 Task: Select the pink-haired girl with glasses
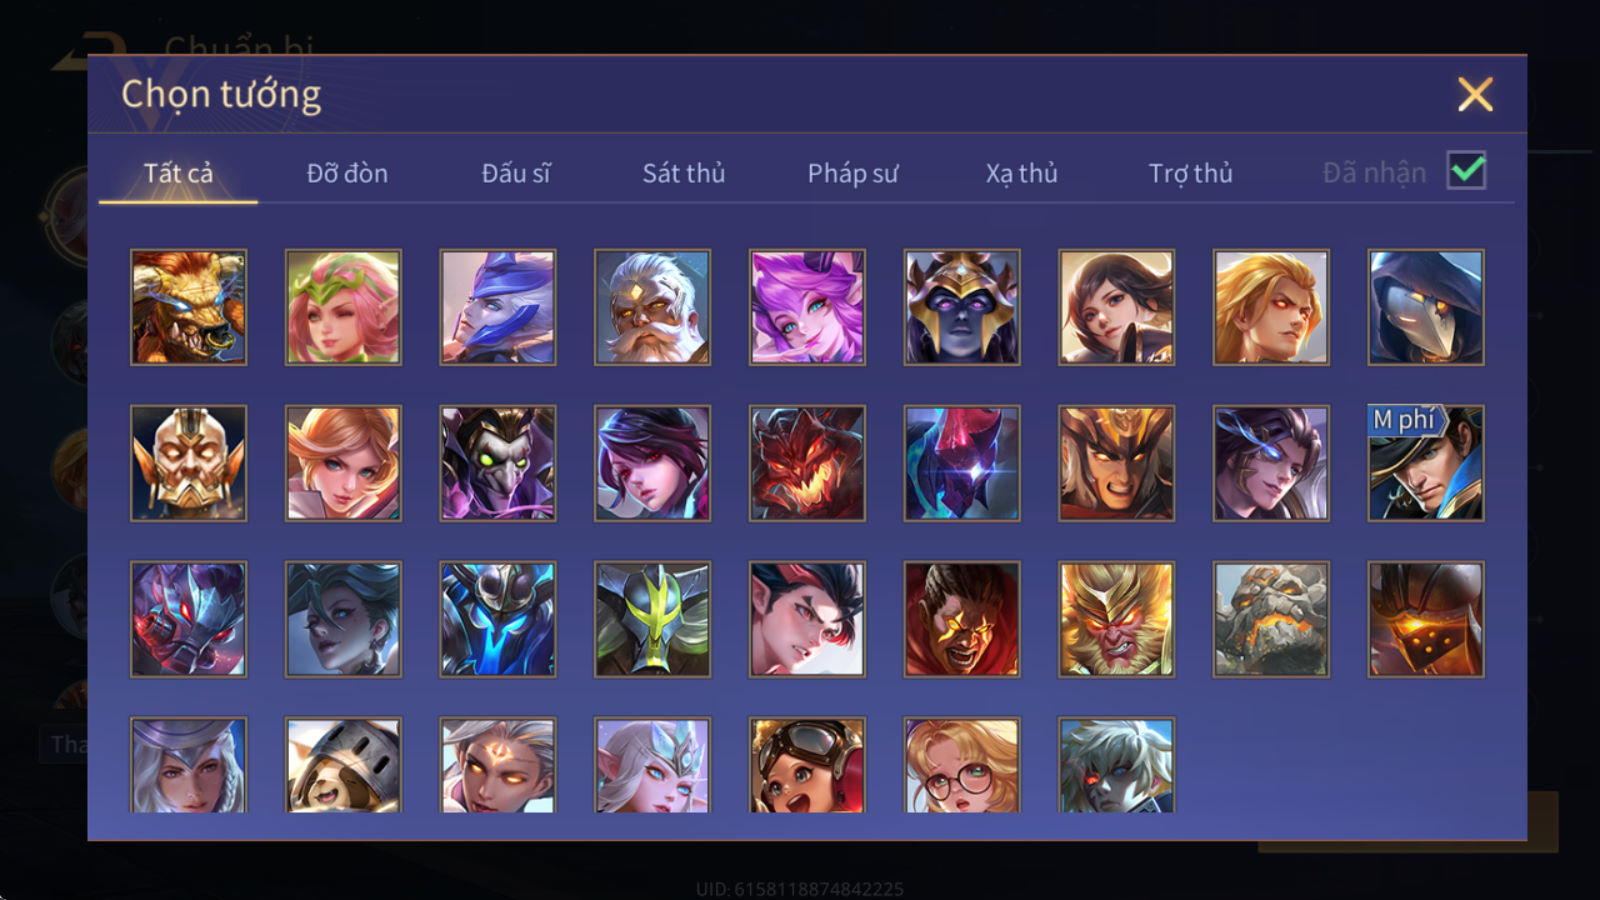point(962,765)
